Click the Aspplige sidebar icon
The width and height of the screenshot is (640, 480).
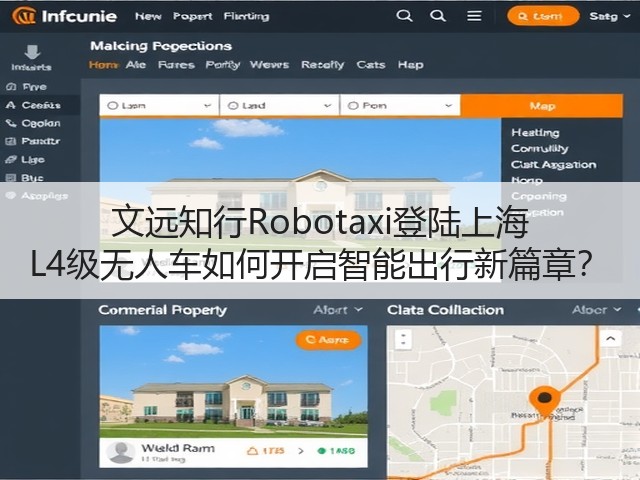11,196
